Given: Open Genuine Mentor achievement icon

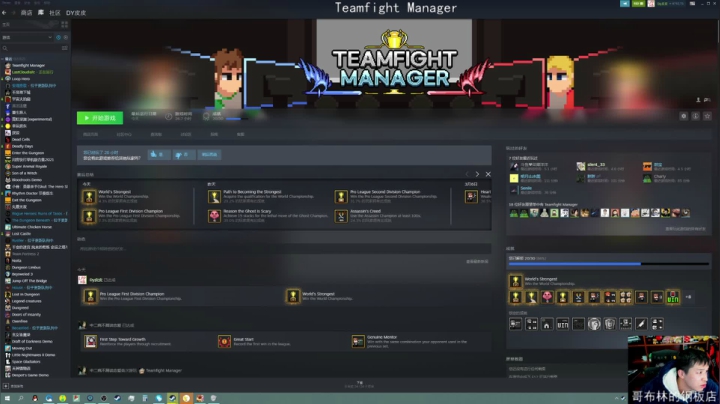Looking at the screenshot, I should pyautogui.click(x=358, y=342).
